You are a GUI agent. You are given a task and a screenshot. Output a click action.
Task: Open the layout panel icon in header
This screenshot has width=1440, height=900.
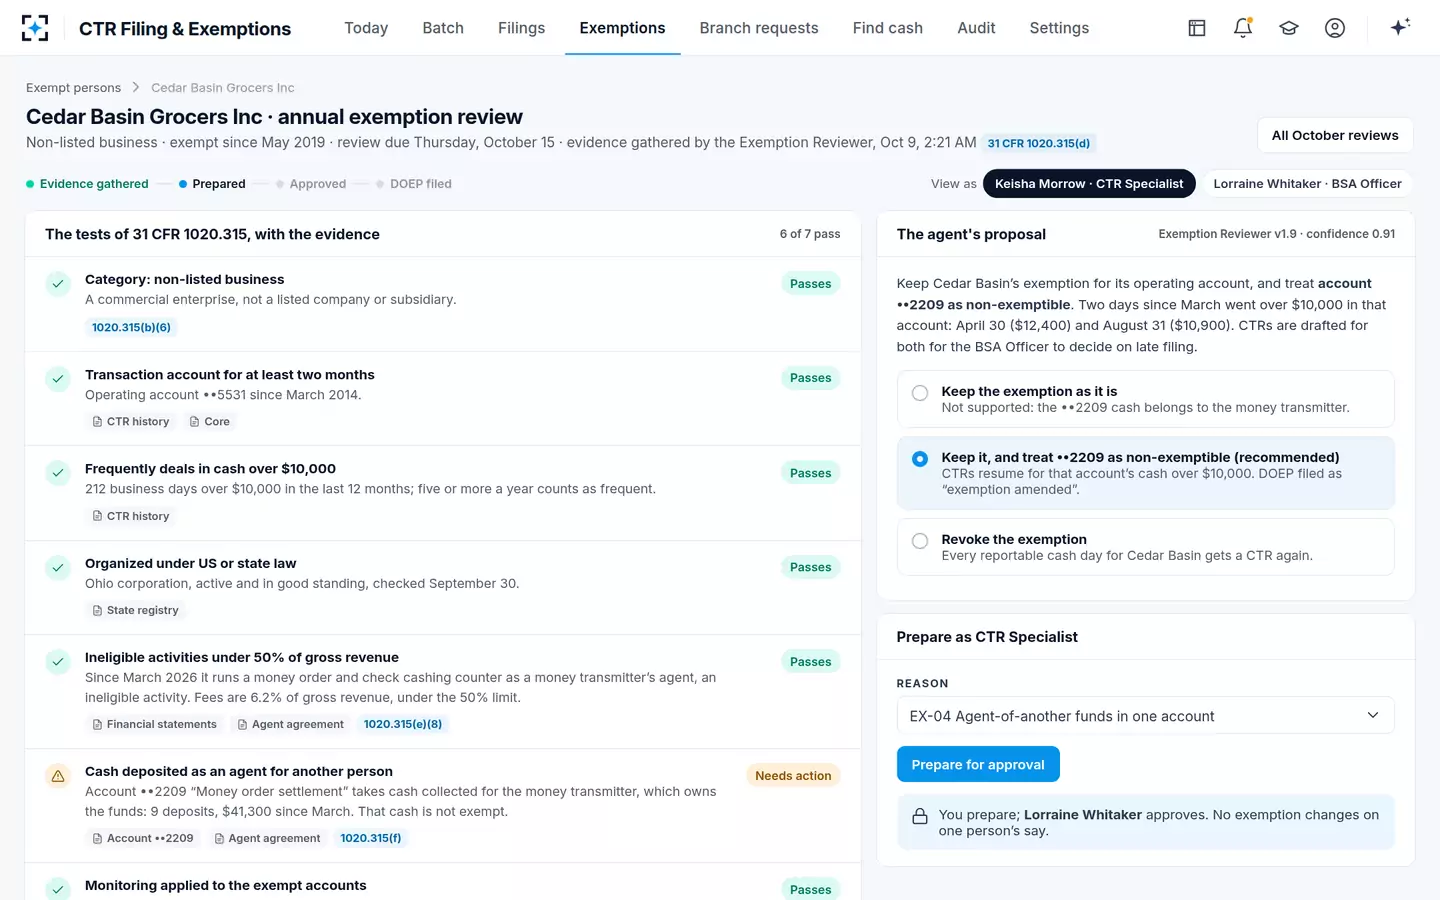coord(1197,28)
